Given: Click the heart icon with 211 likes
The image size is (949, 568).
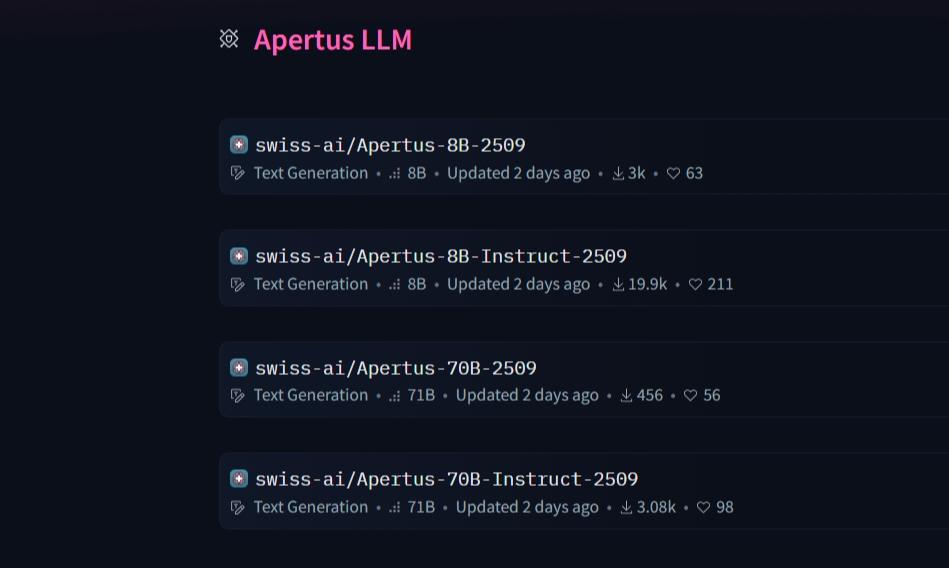Looking at the screenshot, I should pyautogui.click(x=695, y=284).
